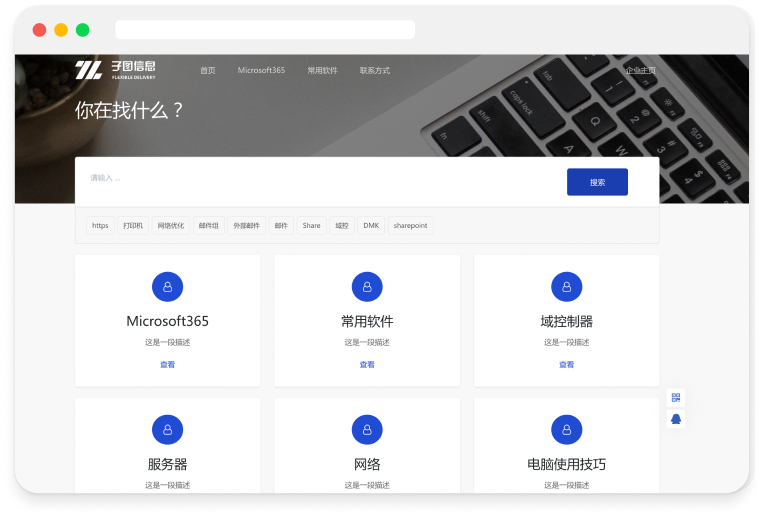This screenshot has height=517, width=764.
Task: Click the 服务器 card title
Action: pyautogui.click(x=167, y=464)
